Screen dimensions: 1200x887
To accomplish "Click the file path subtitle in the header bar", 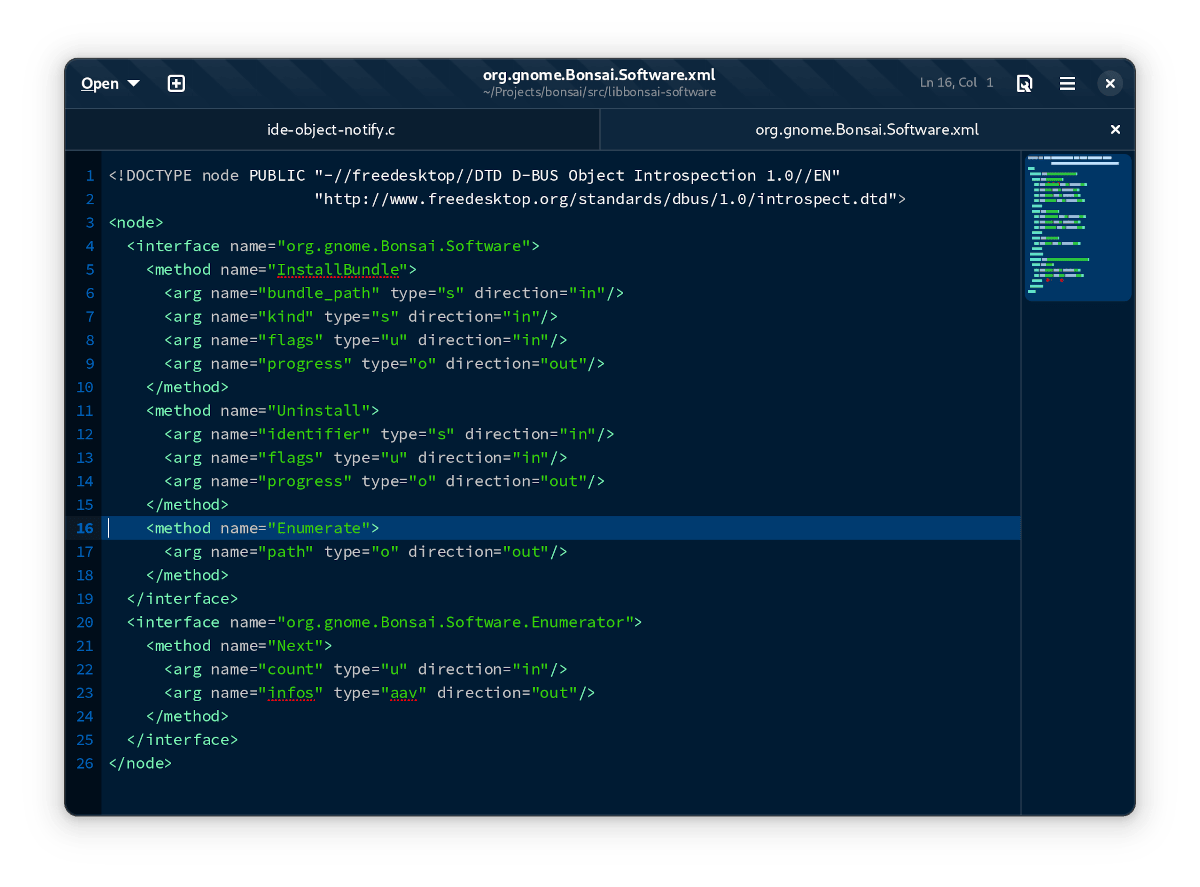I will coord(598,93).
